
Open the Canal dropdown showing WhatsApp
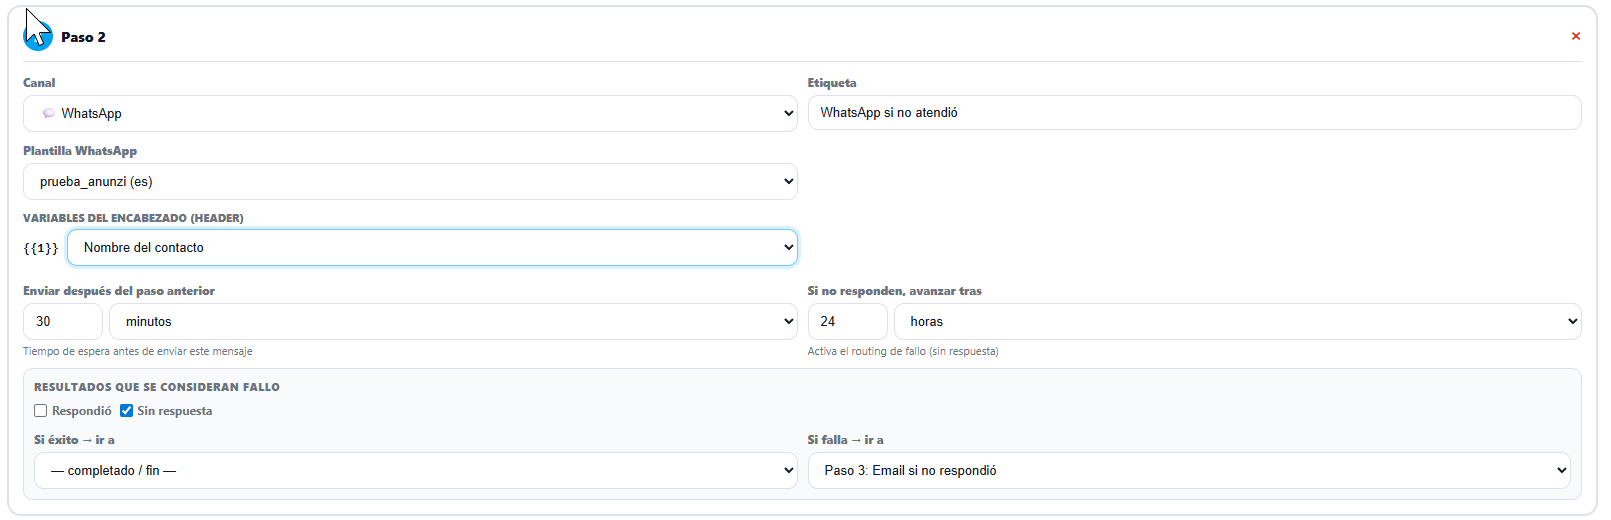click(x=410, y=113)
